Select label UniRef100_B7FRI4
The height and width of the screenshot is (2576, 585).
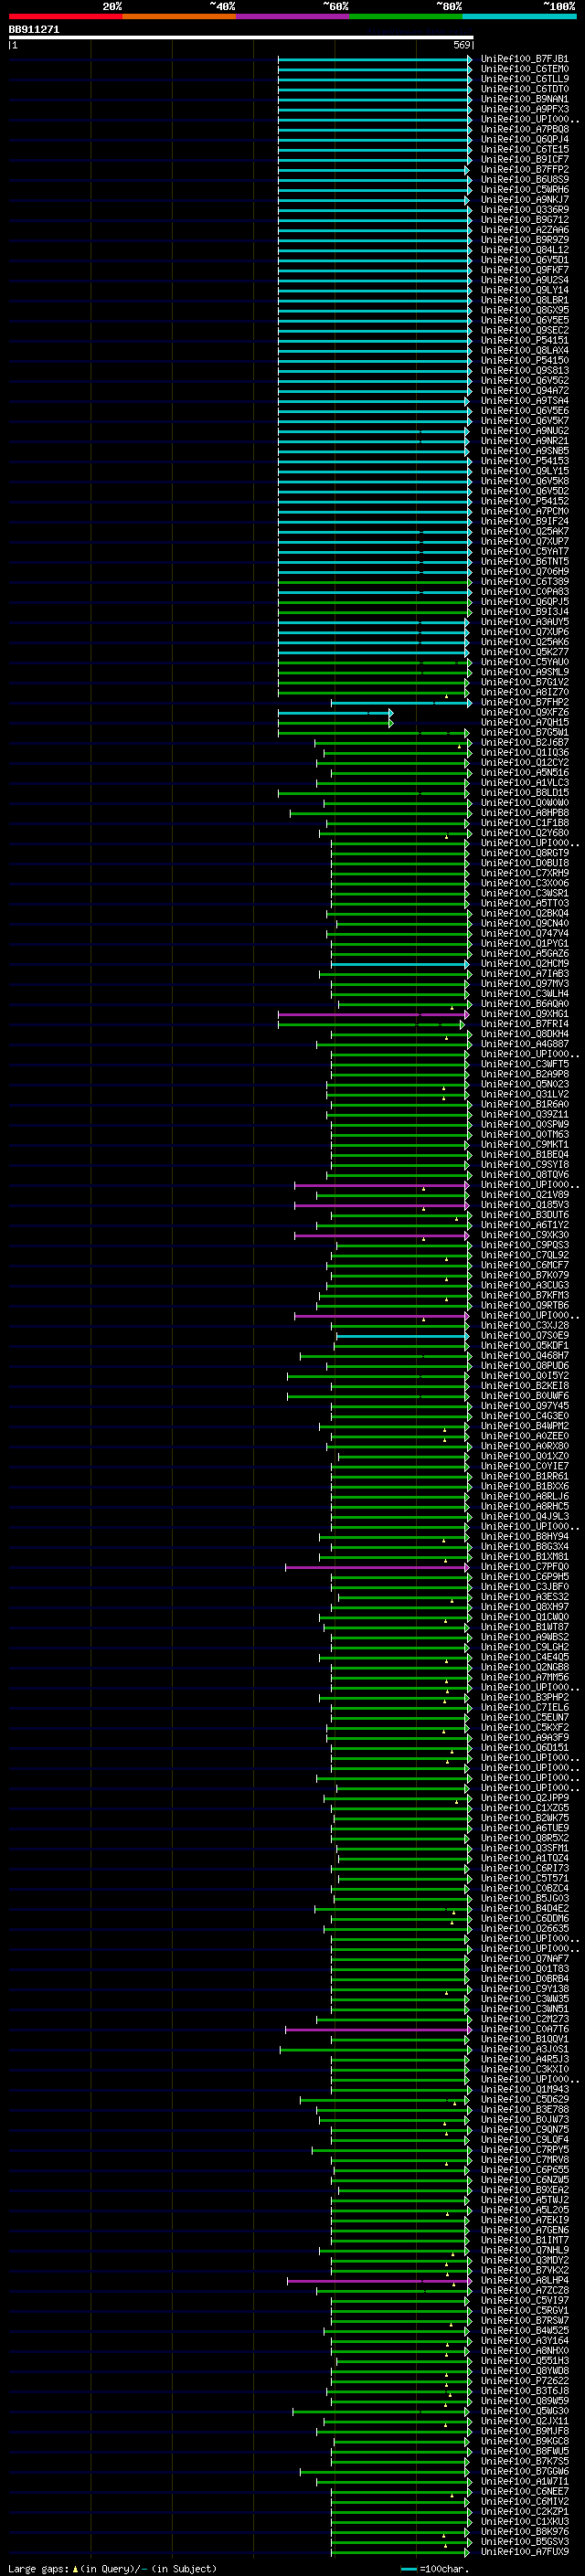[x=525, y=1024]
